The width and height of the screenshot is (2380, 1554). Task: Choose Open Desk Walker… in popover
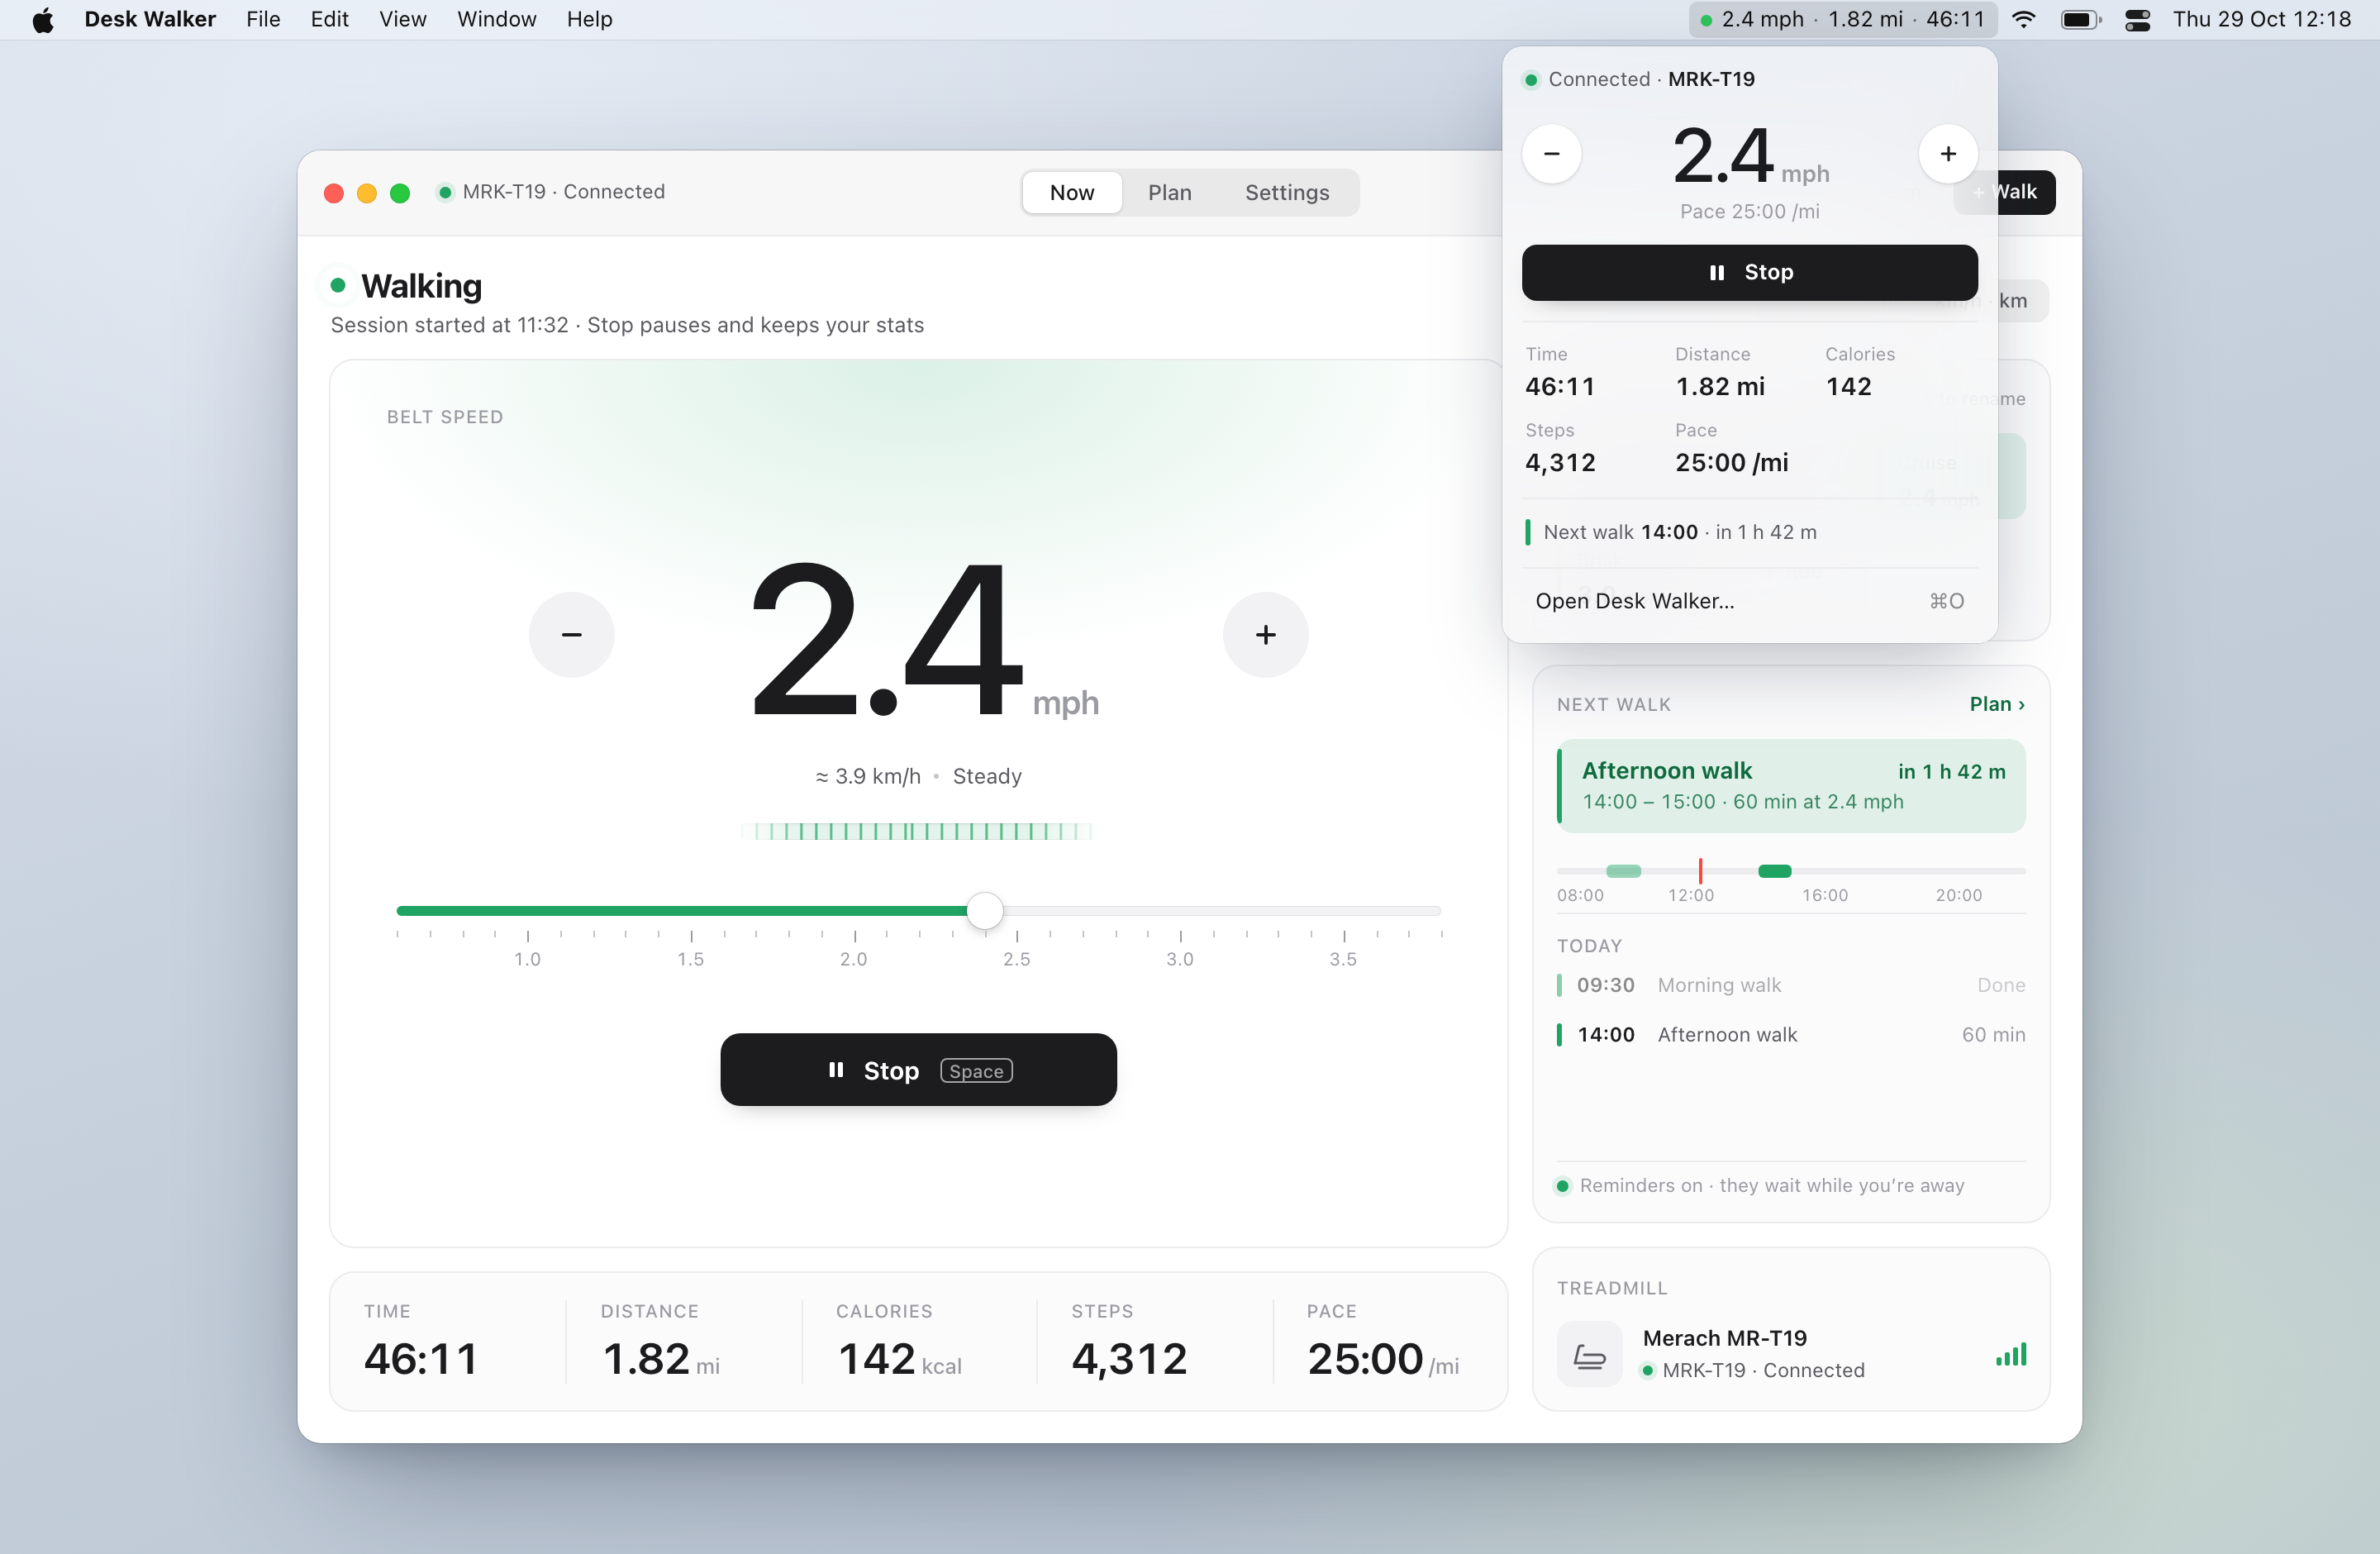tap(1749, 601)
